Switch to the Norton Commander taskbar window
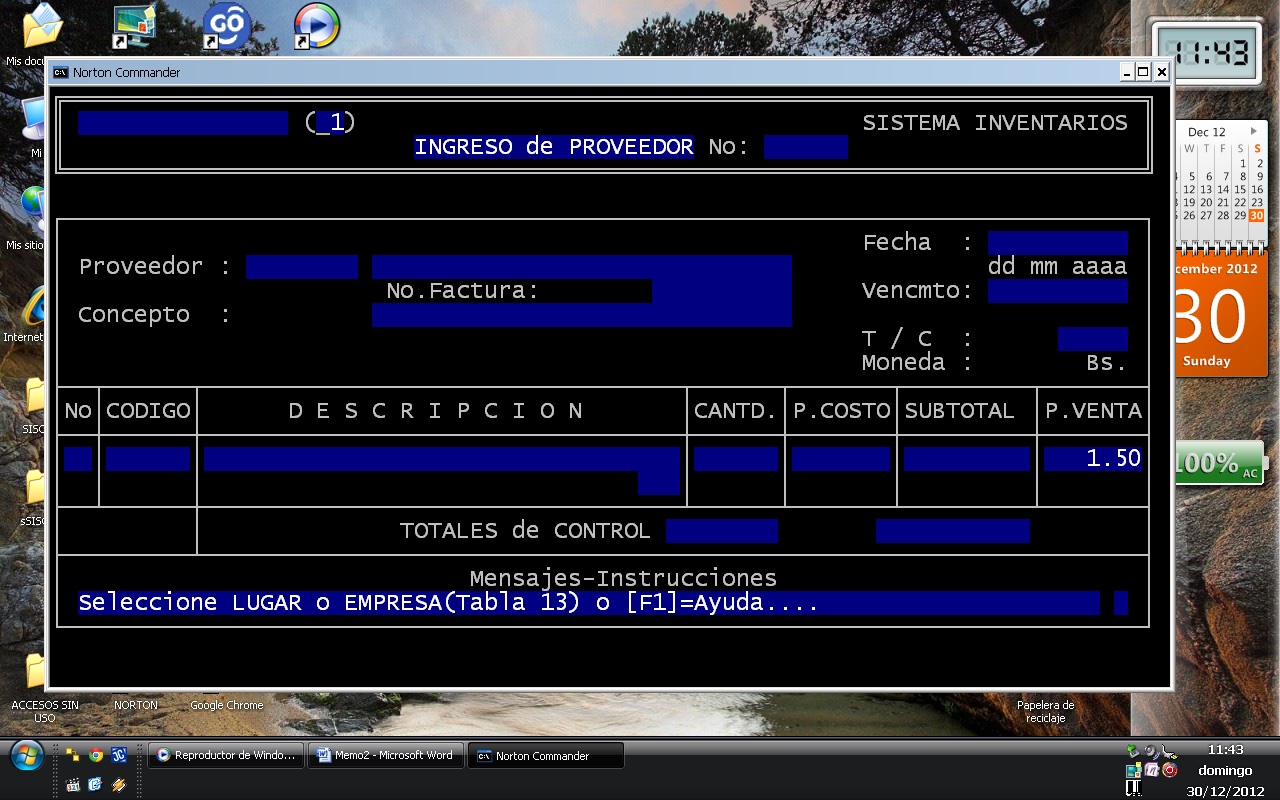 point(545,755)
